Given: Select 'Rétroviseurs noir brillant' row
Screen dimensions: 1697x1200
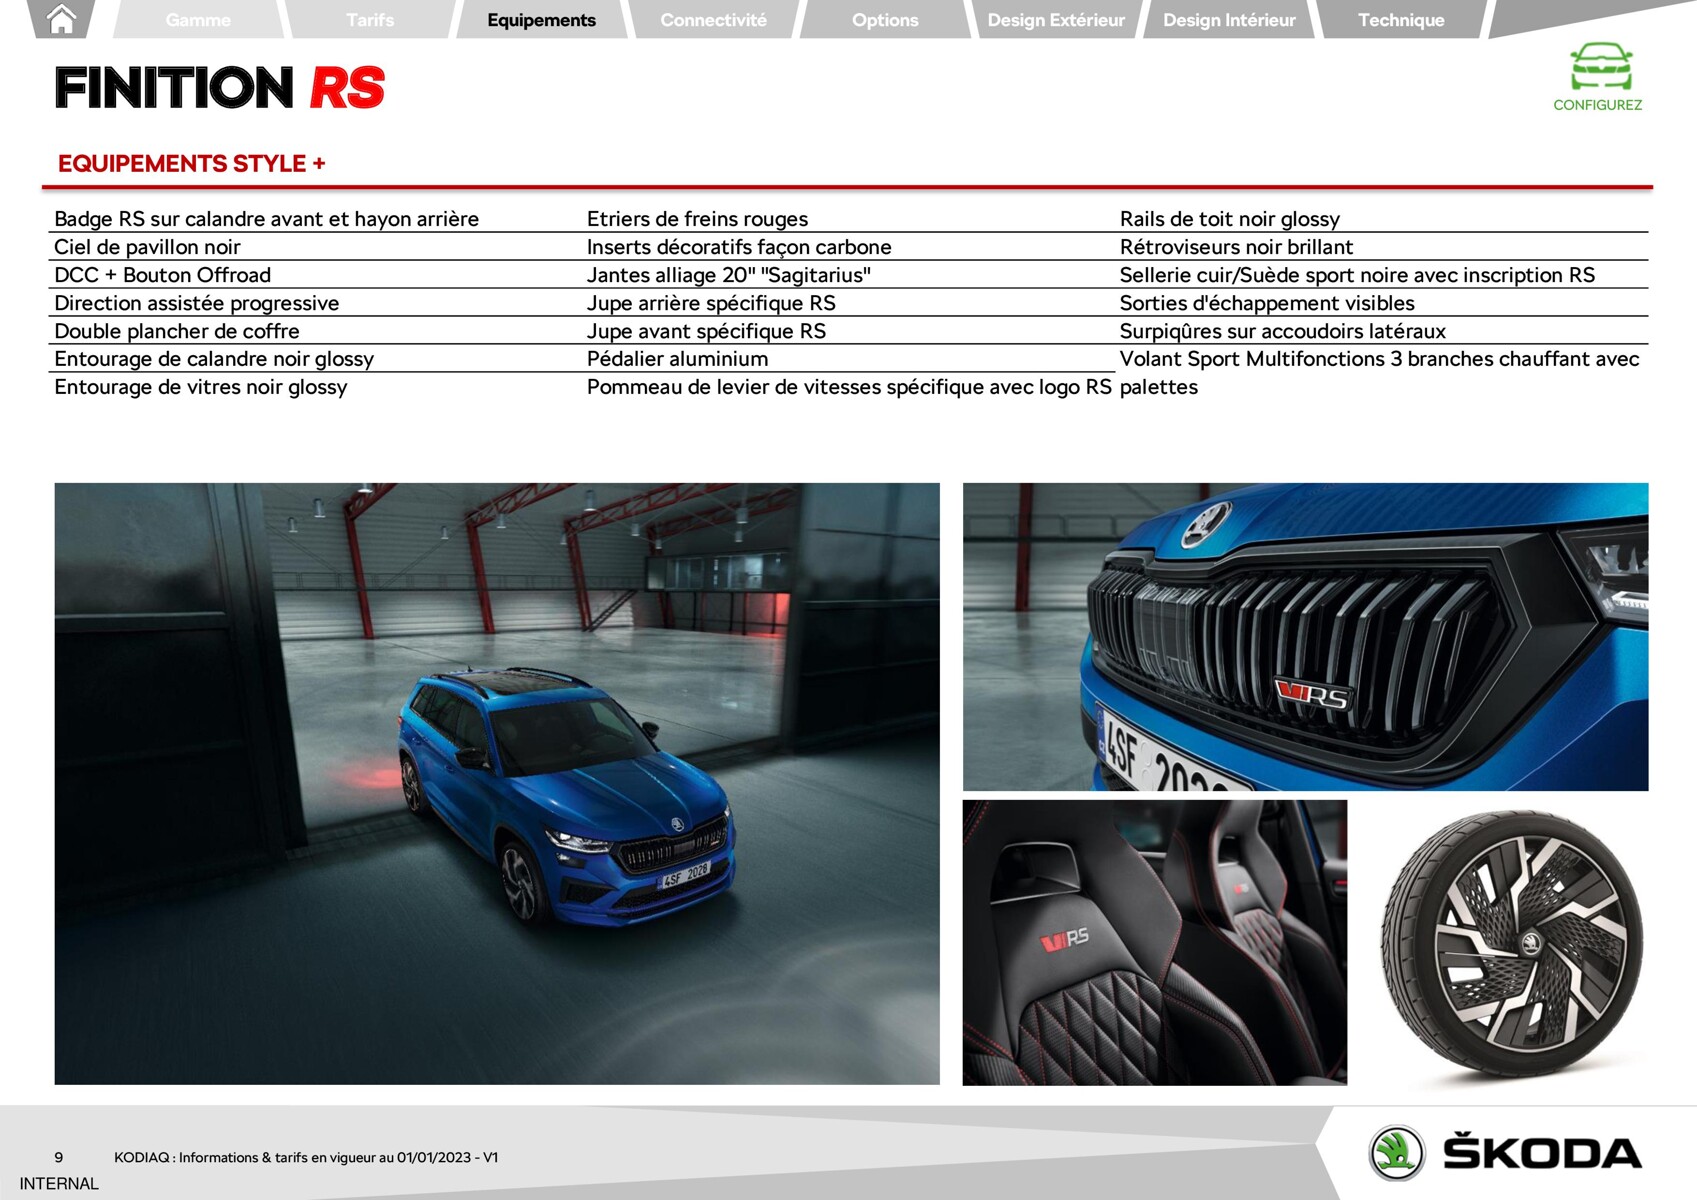Looking at the screenshot, I should [x=1236, y=247].
